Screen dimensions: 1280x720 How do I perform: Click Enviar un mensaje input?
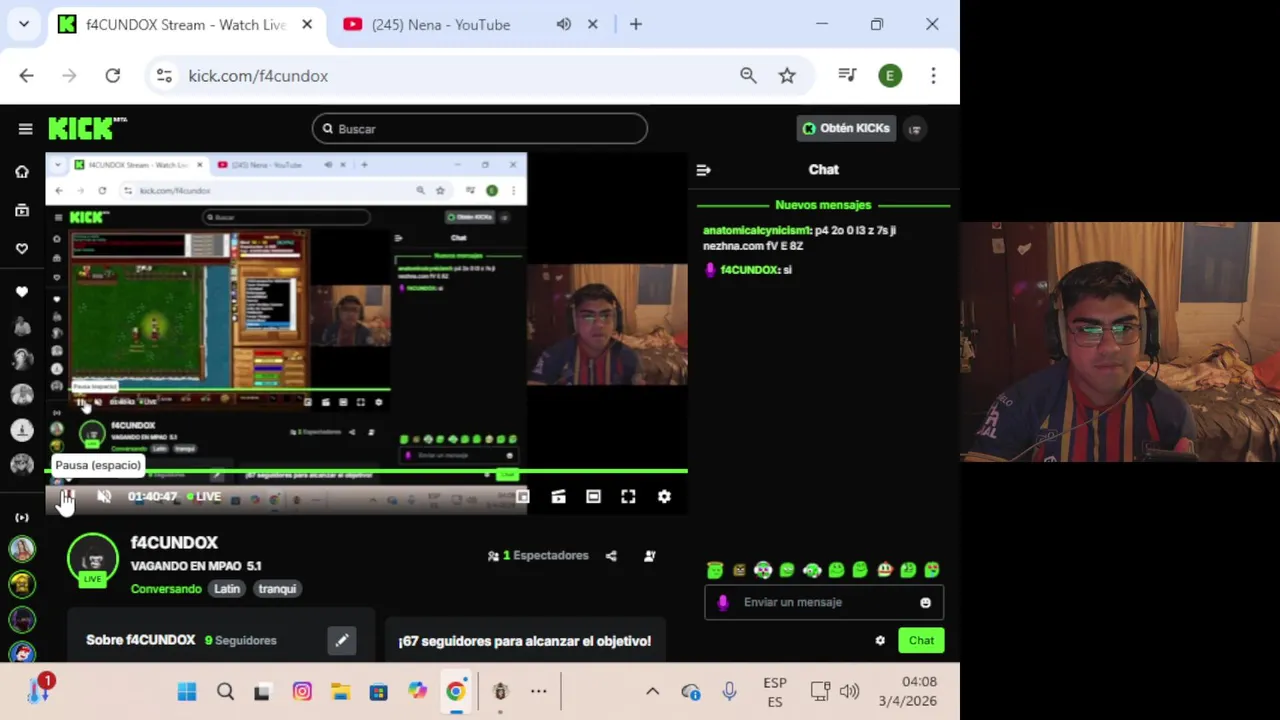pyautogui.click(x=824, y=602)
